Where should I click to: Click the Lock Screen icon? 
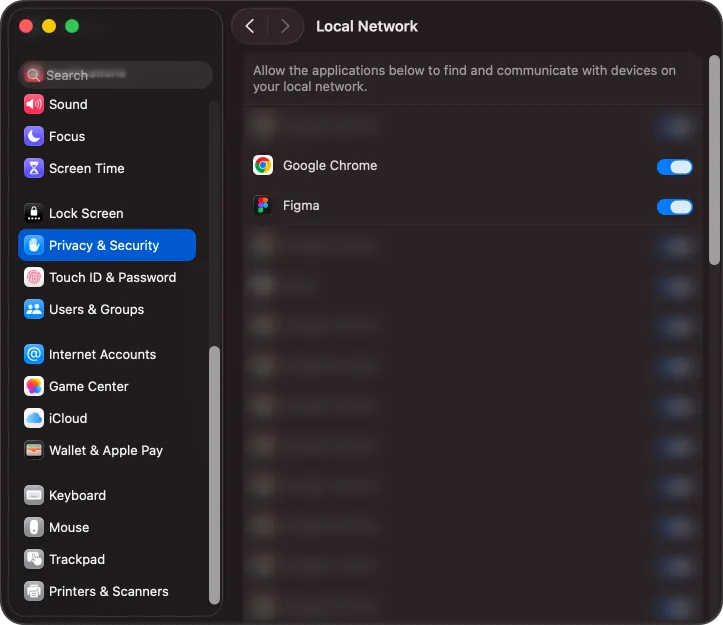click(34, 213)
